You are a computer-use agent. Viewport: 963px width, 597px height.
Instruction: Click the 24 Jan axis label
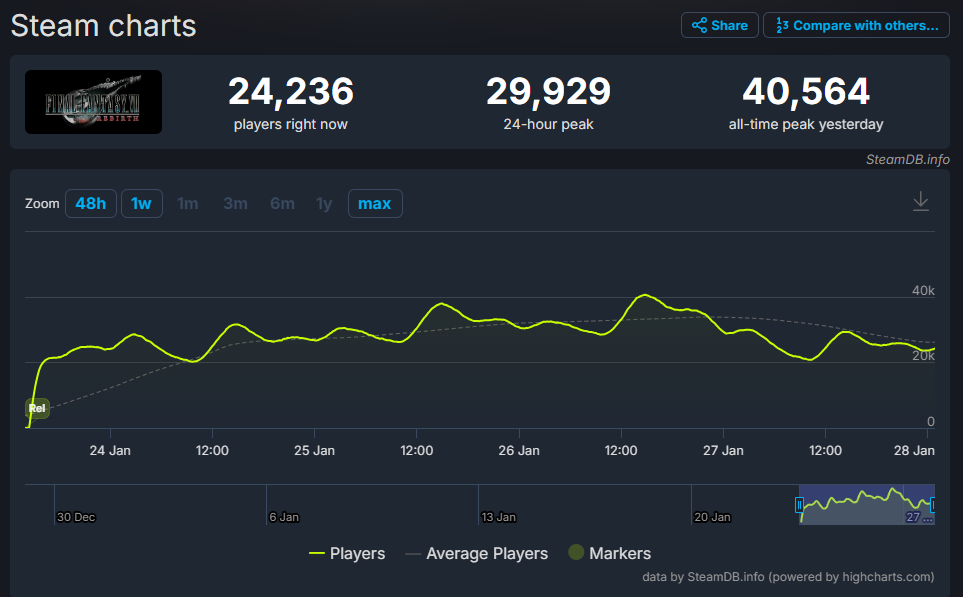110,451
